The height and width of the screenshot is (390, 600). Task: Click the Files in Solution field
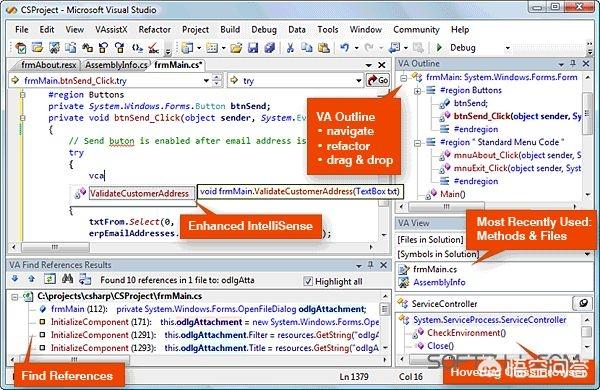tap(430, 240)
